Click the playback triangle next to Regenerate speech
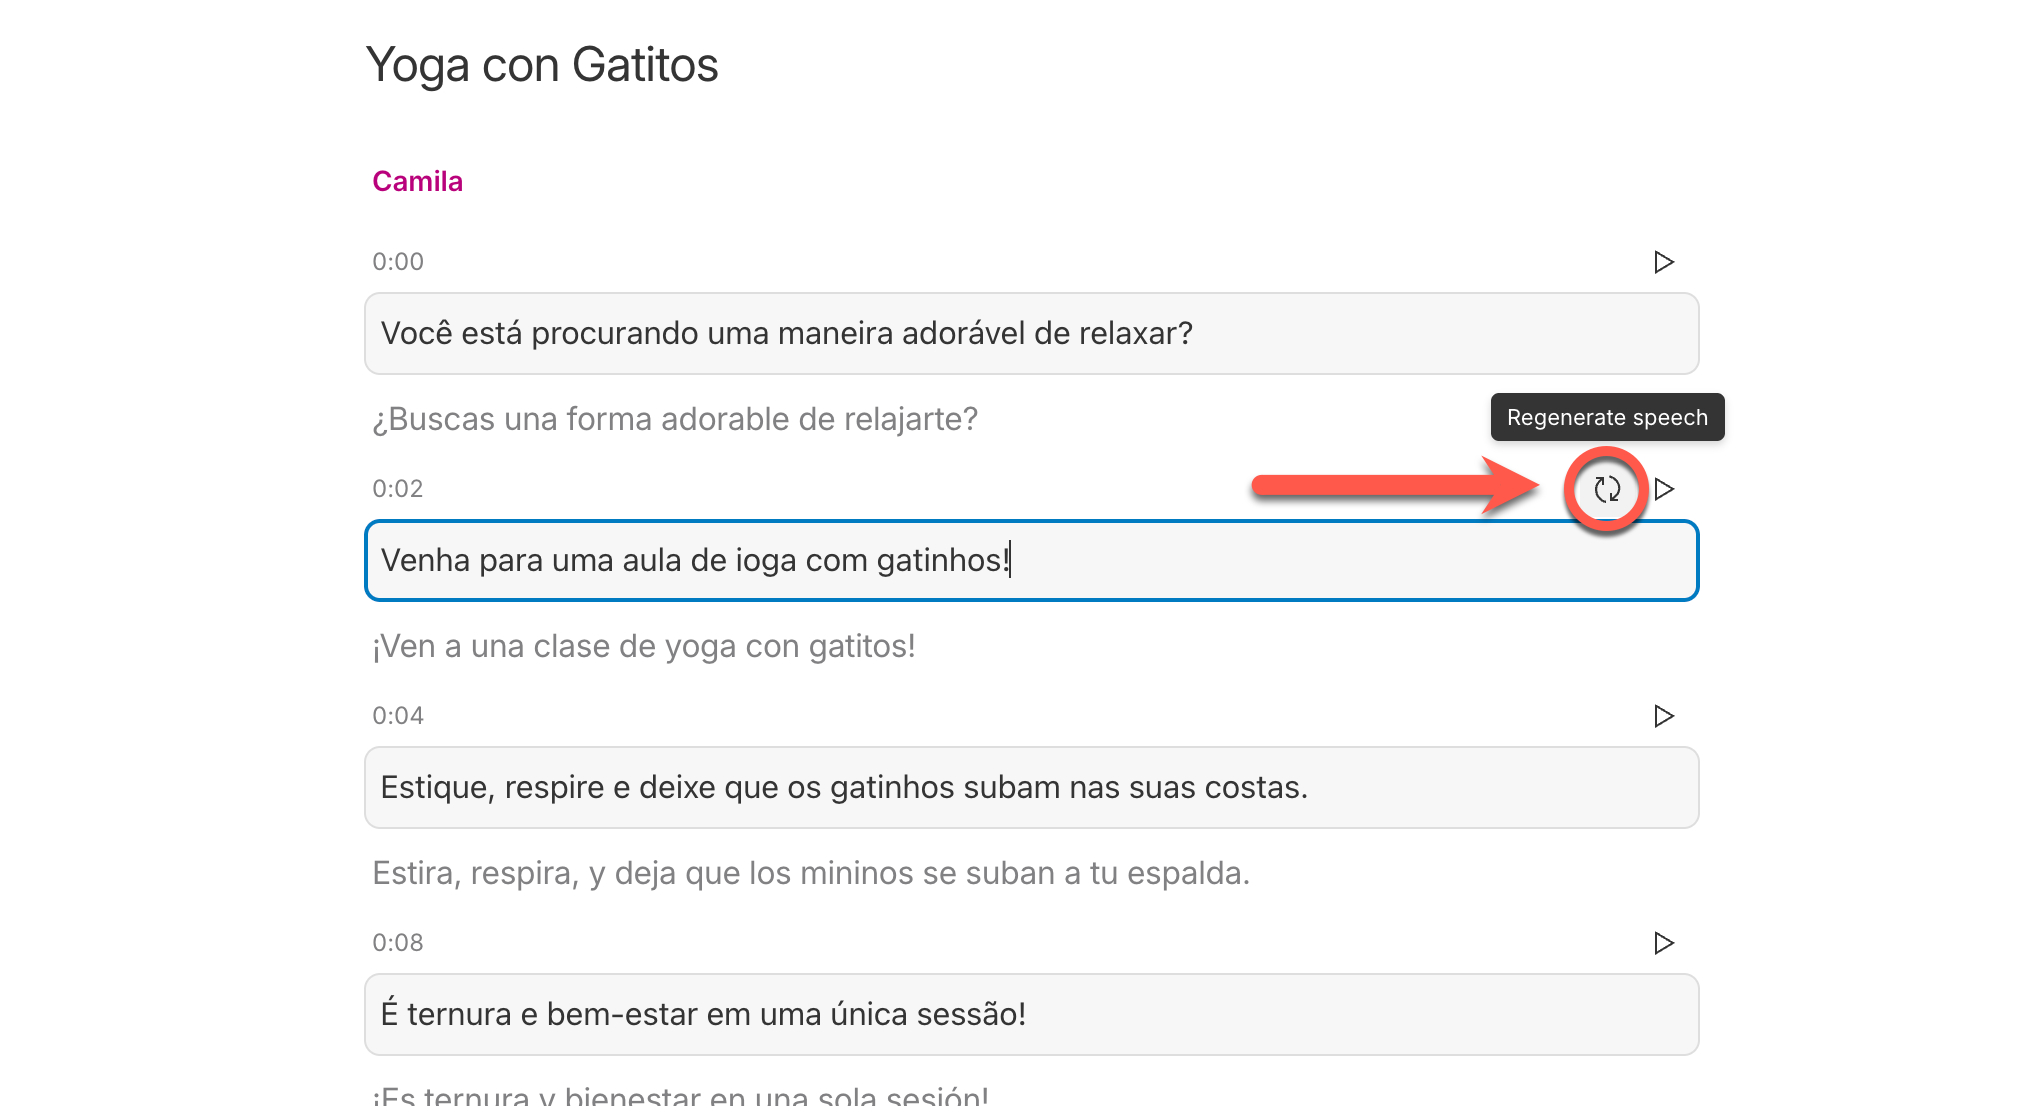The image size is (2032, 1106). pos(1665,490)
